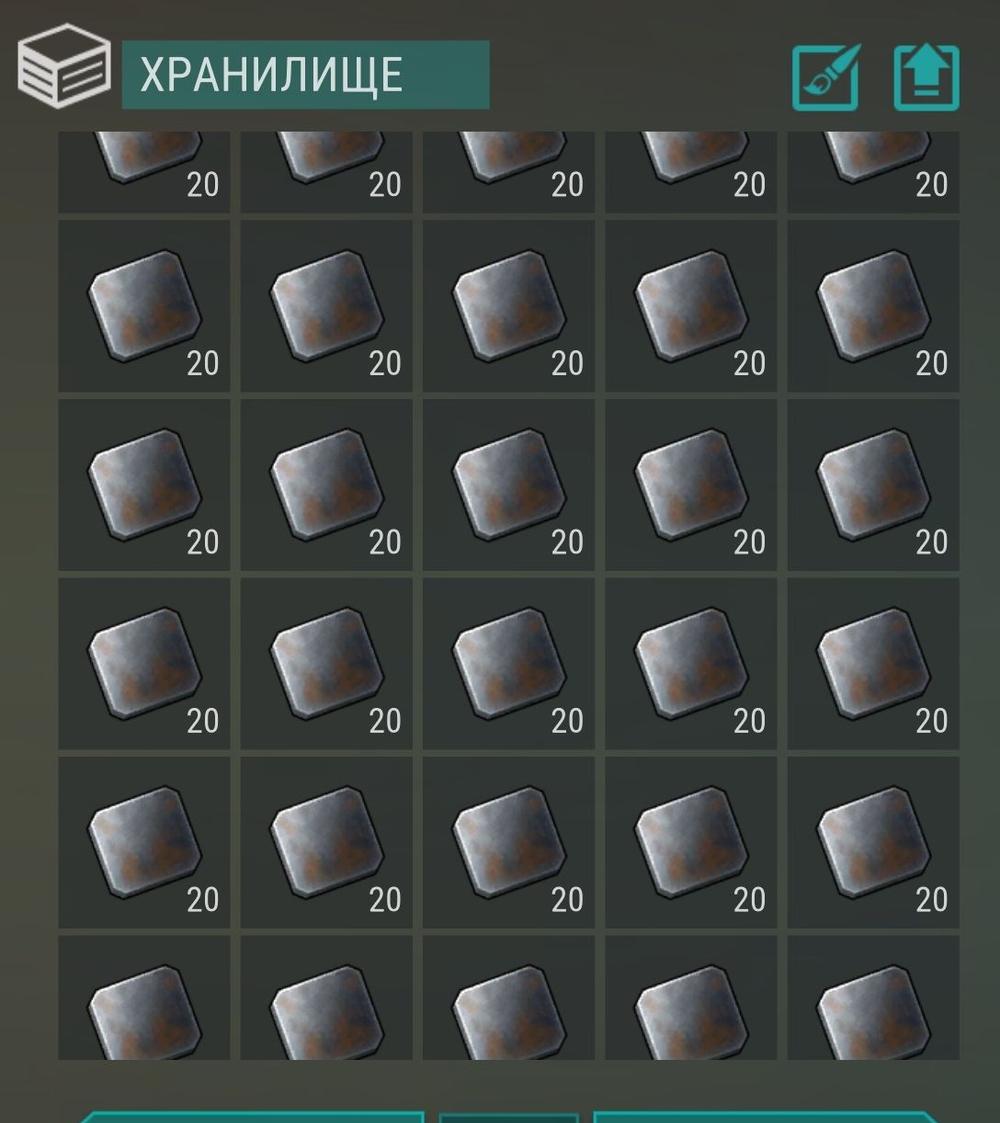Image resolution: width=1000 pixels, height=1123 pixels.
Task: Select second metal plate in second fully visible row
Action: pyautogui.click(x=326, y=485)
